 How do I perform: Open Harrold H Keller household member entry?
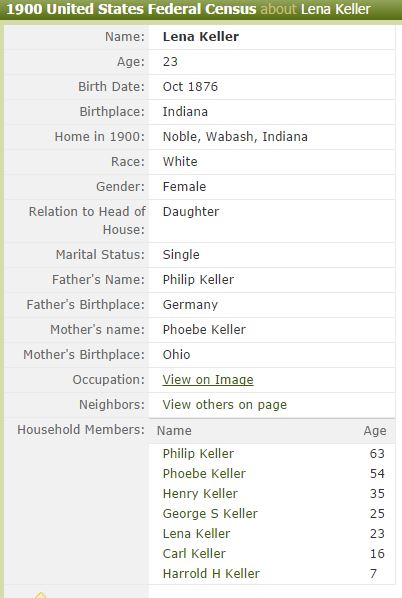pyautogui.click(x=211, y=574)
